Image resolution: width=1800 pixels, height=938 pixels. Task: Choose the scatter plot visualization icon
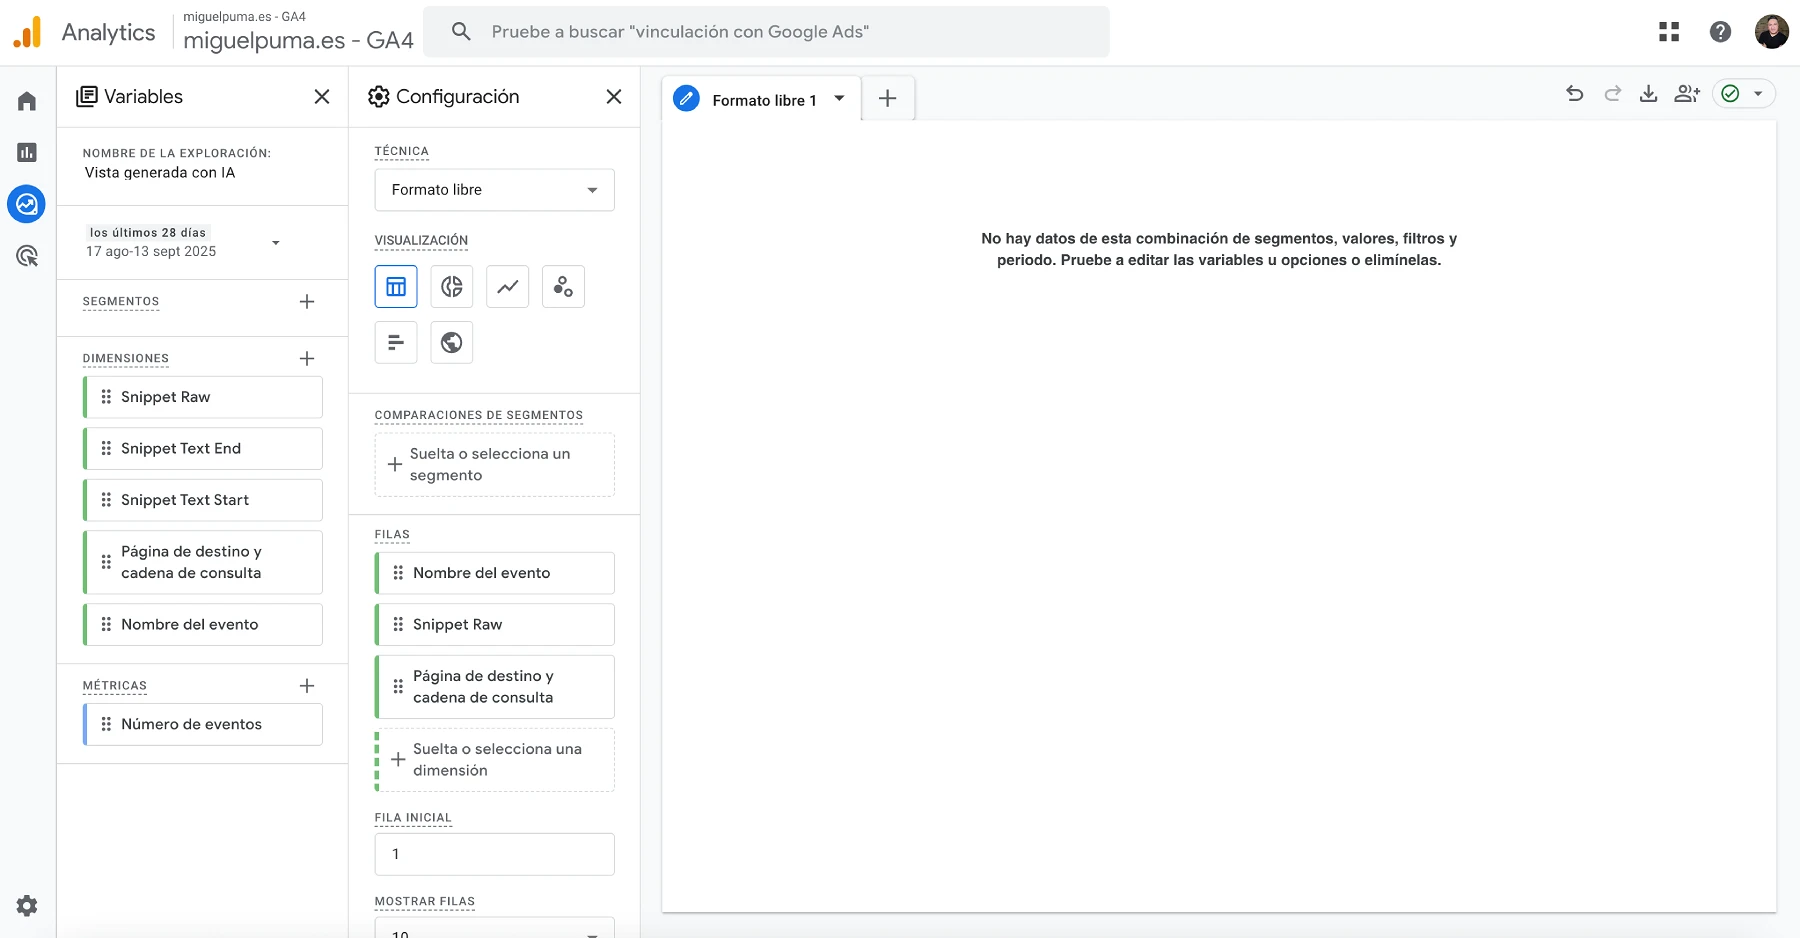click(563, 287)
